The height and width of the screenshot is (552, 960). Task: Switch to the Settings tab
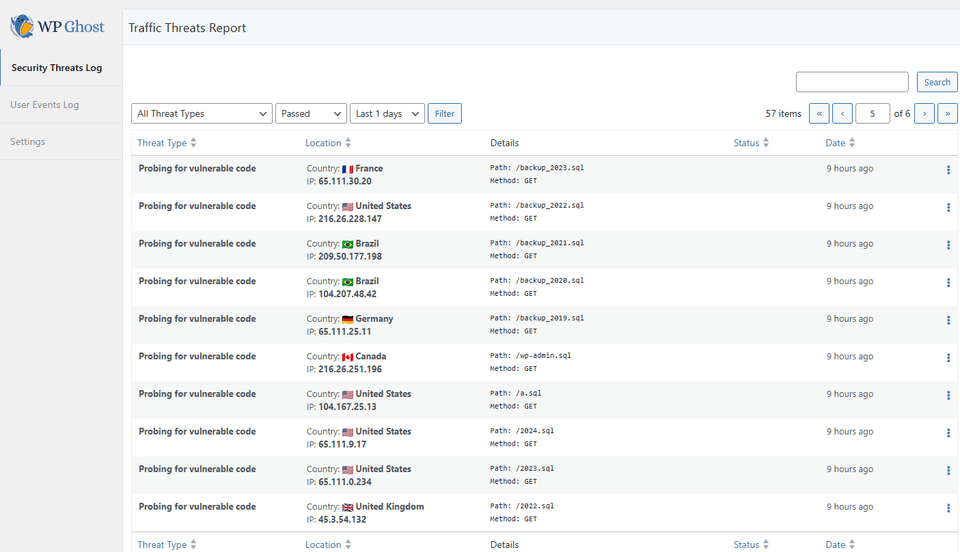(x=28, y=142)
